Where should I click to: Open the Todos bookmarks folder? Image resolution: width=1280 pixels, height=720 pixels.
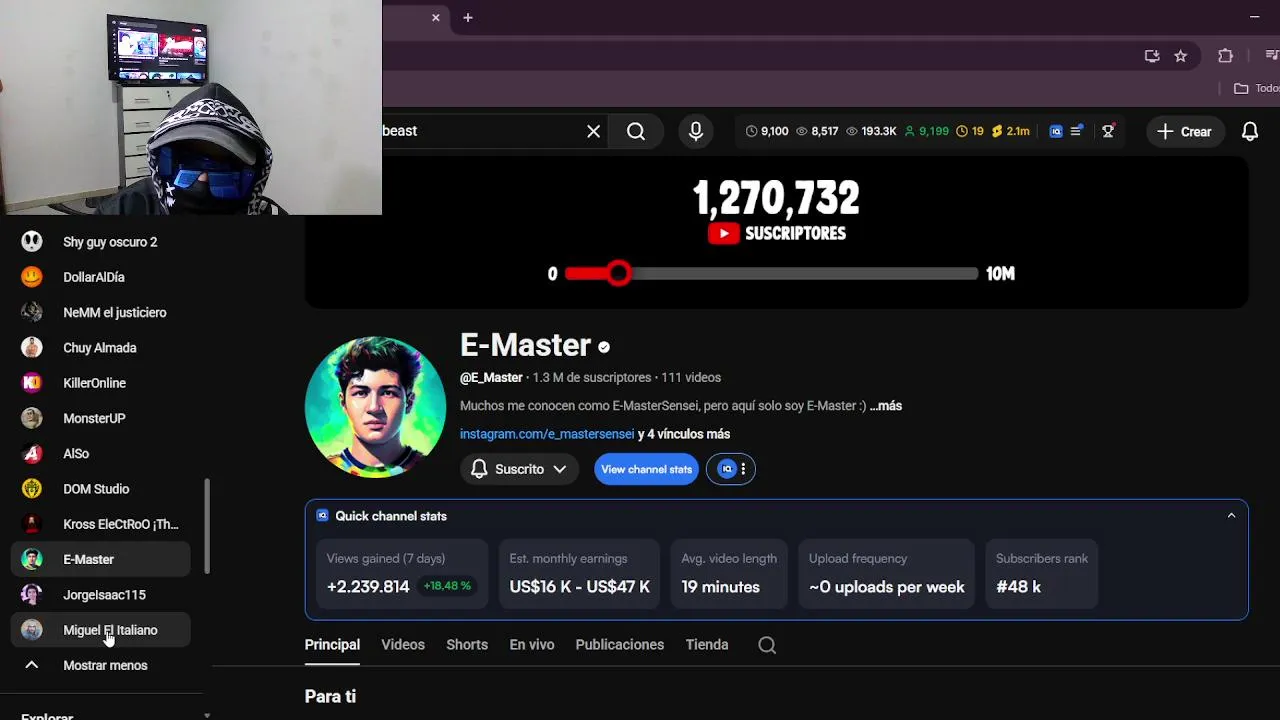(x=1256, y=88)
